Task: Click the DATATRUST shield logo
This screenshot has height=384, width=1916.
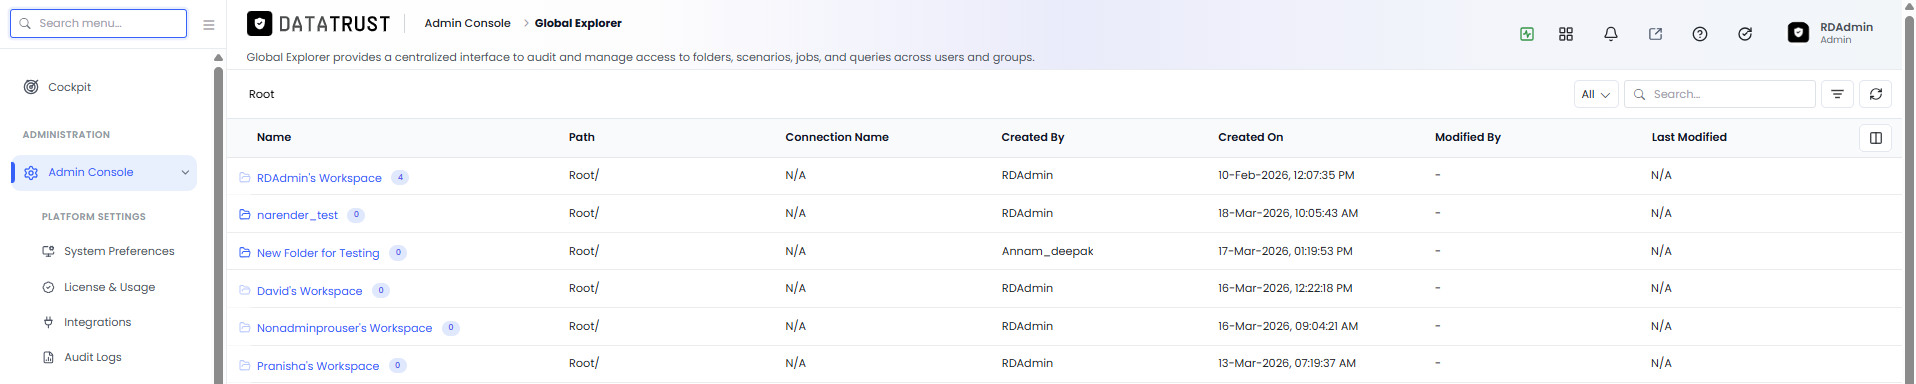Action: coord(259,23)
